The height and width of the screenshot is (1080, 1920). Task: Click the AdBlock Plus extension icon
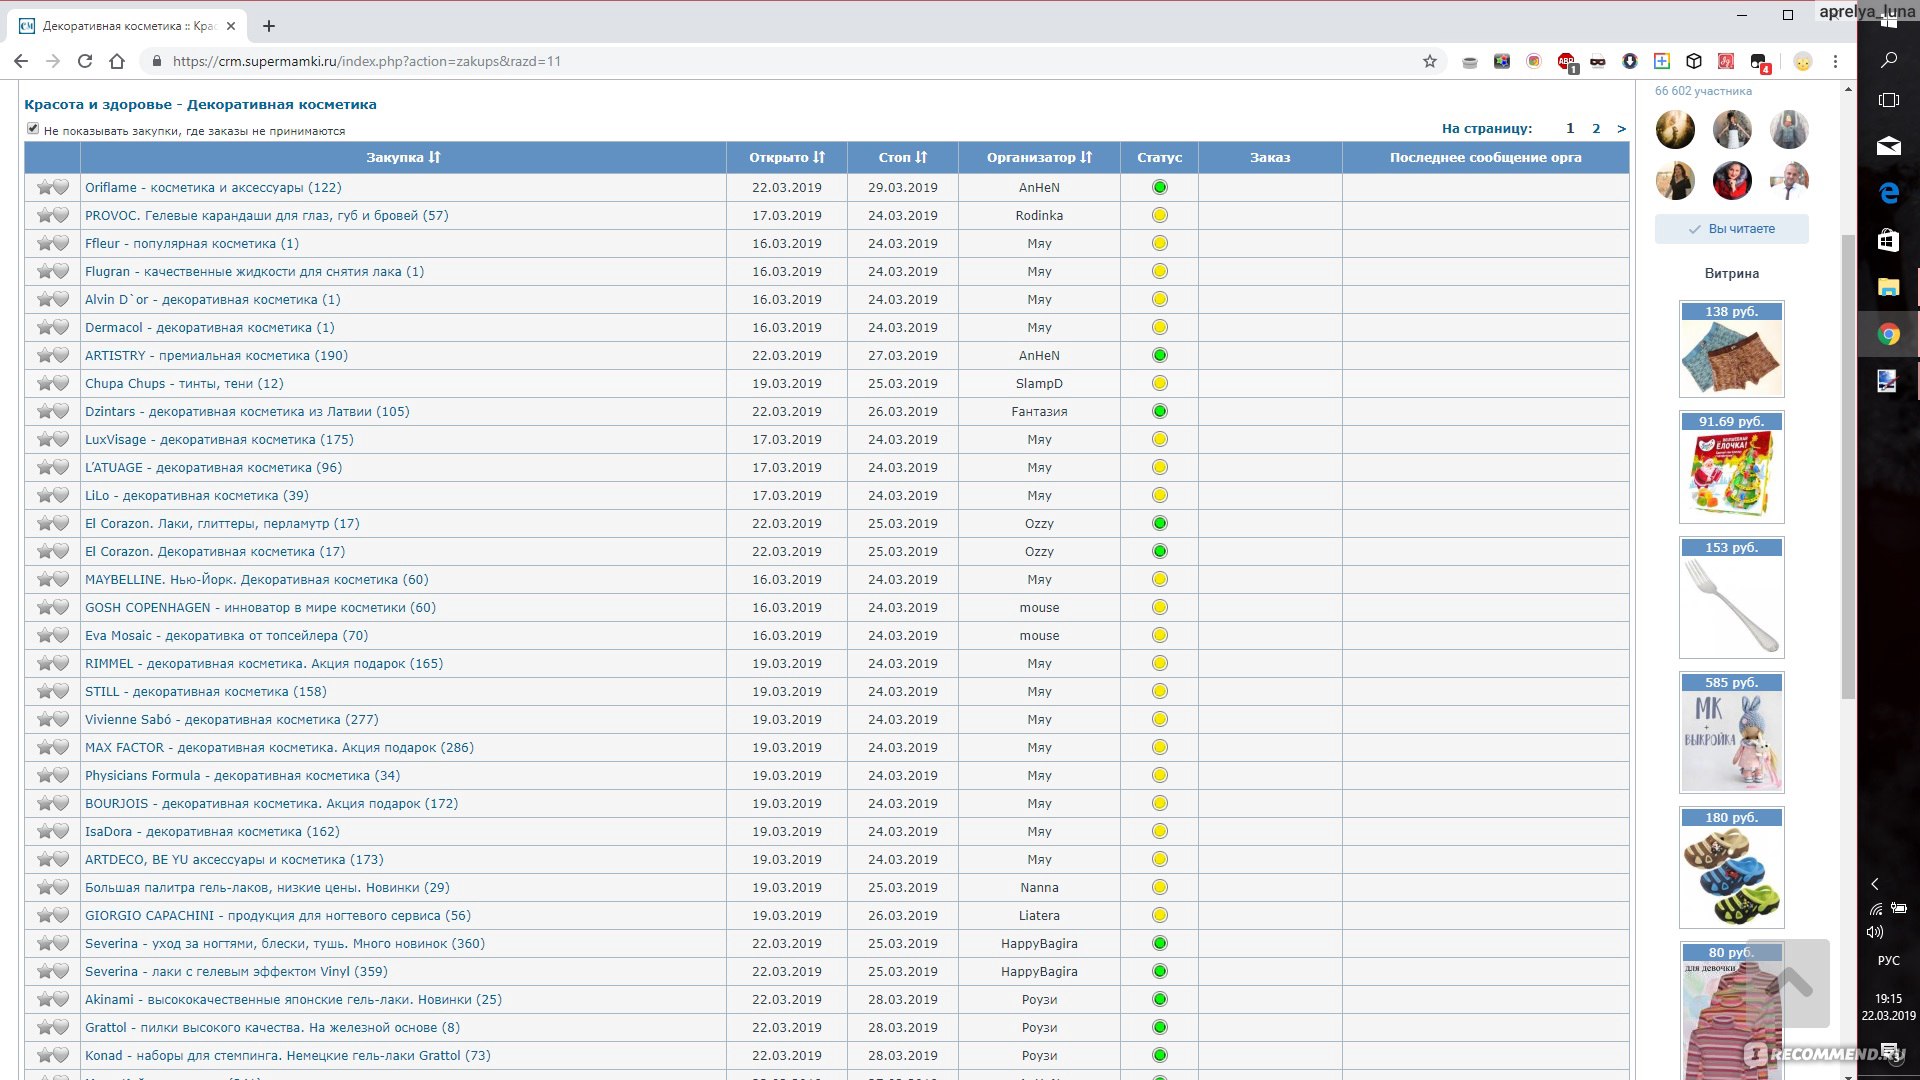[x=1566, y=62]
